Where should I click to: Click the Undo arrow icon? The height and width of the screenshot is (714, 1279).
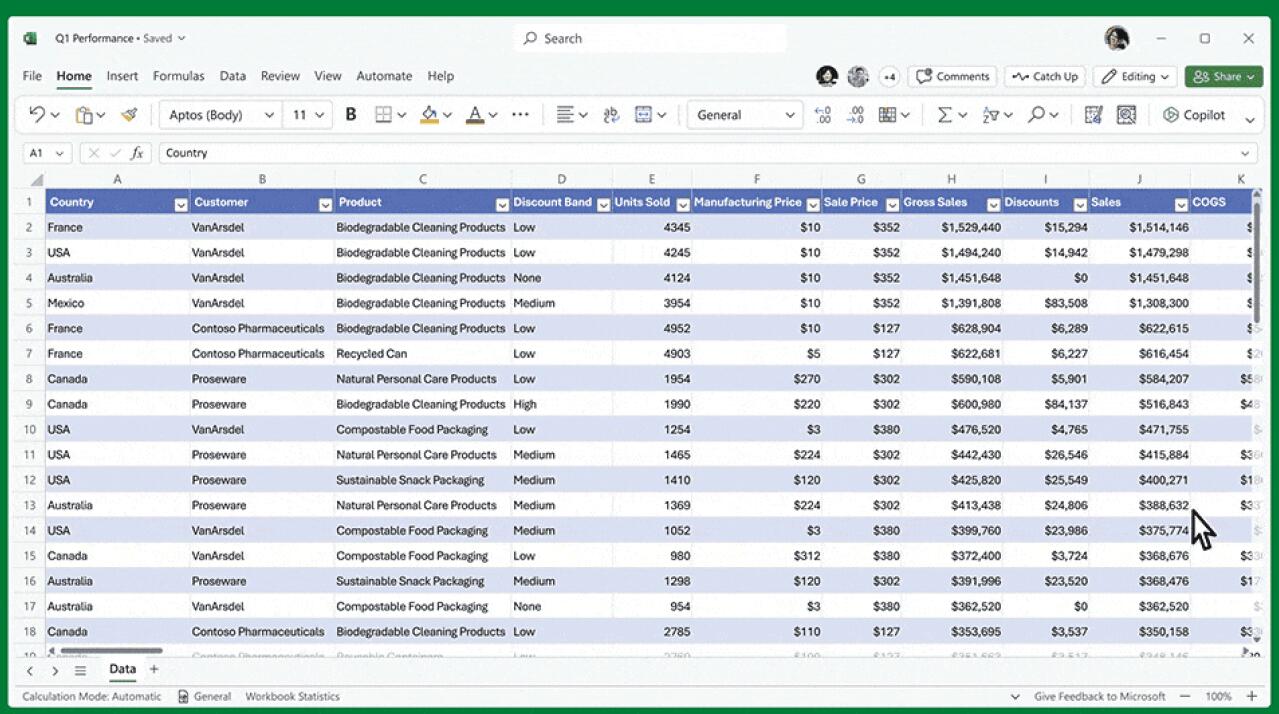[37, 115]
